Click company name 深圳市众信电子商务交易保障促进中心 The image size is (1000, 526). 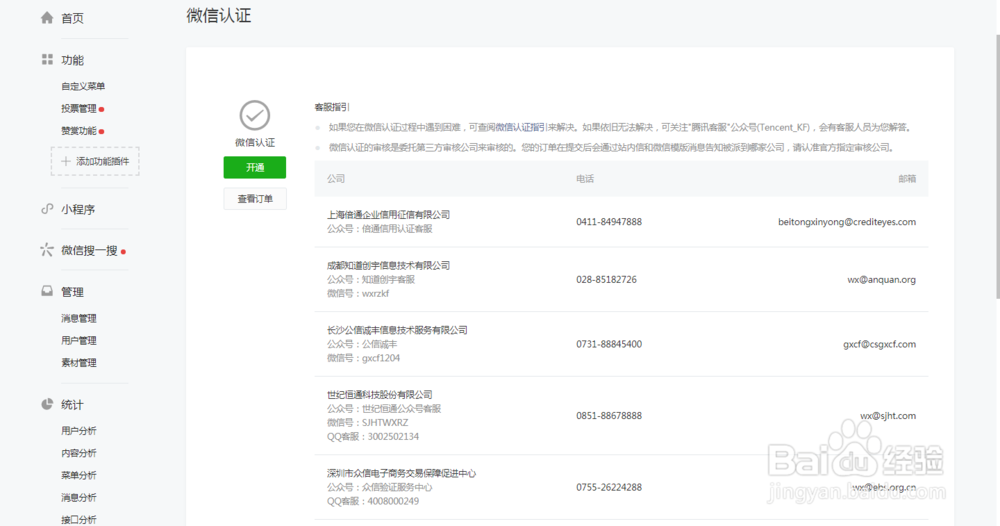[x=402, y=473]
